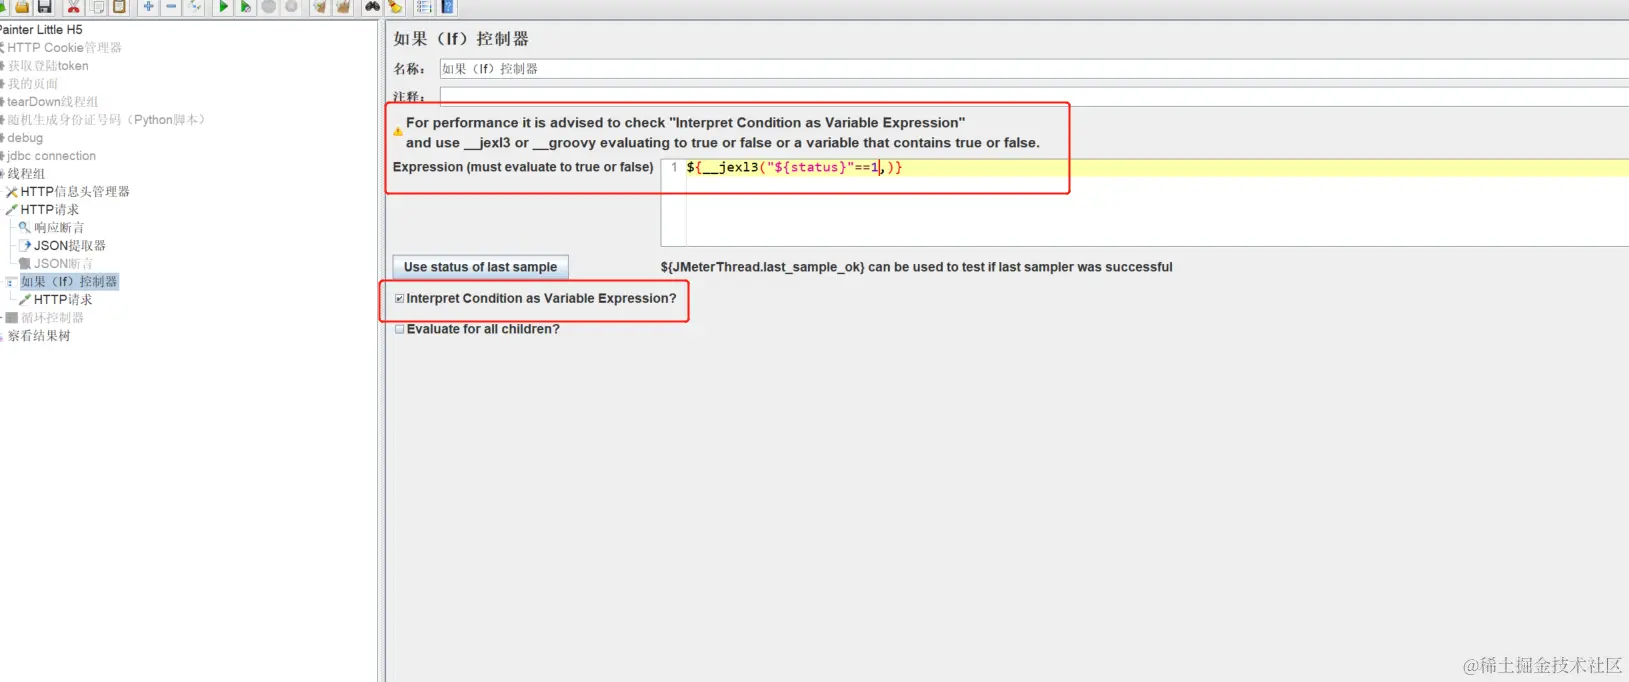This screenshot has height=682, width=1629.
Task: Uncheck Interpret Condition as Variable Expression
Action: tap(400, 298)
